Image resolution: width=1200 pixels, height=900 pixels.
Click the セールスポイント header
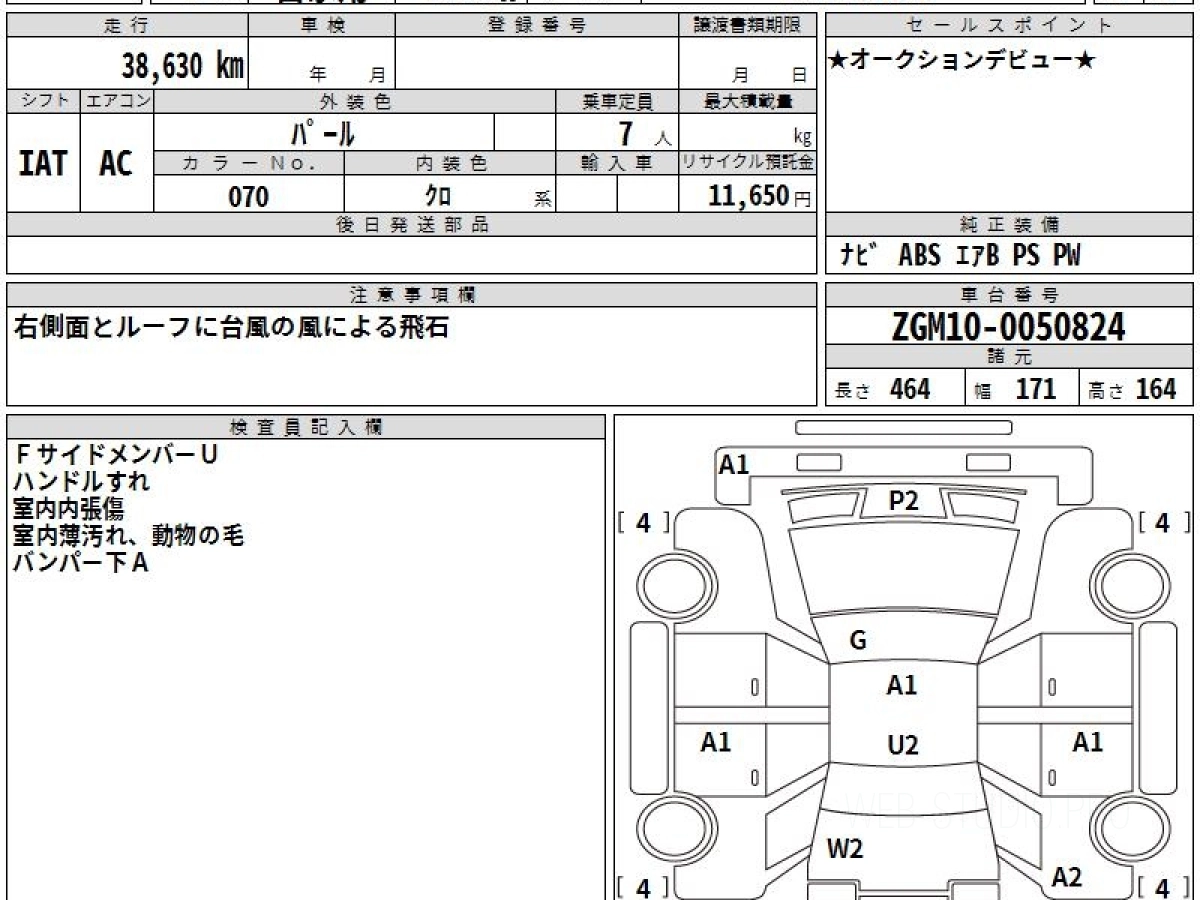(x=1009, y=26)
